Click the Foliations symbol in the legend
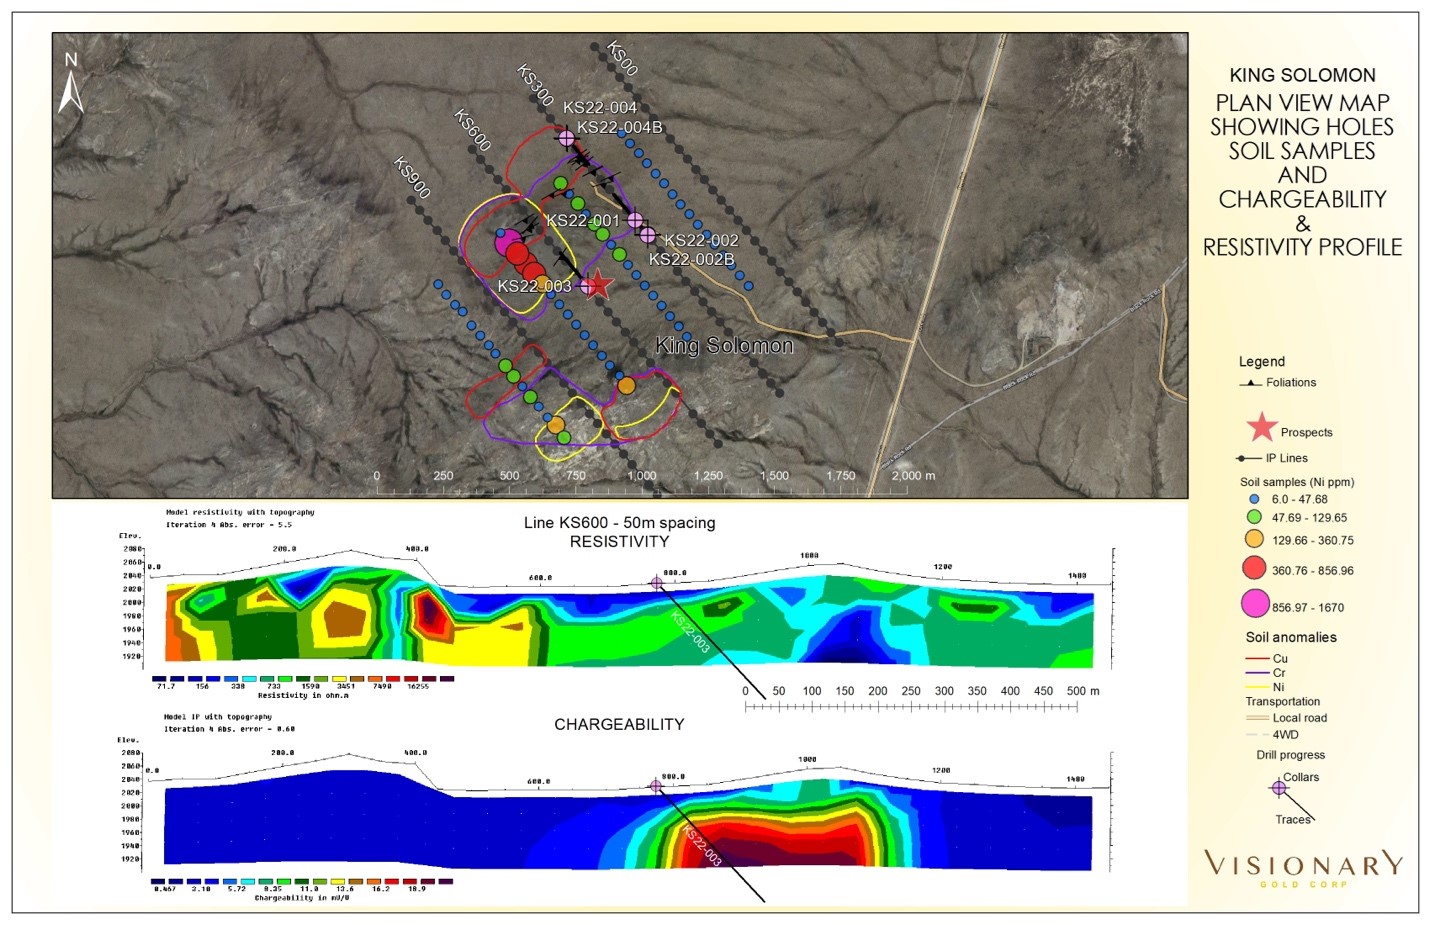1430x925 pixels. [1250, 383]
